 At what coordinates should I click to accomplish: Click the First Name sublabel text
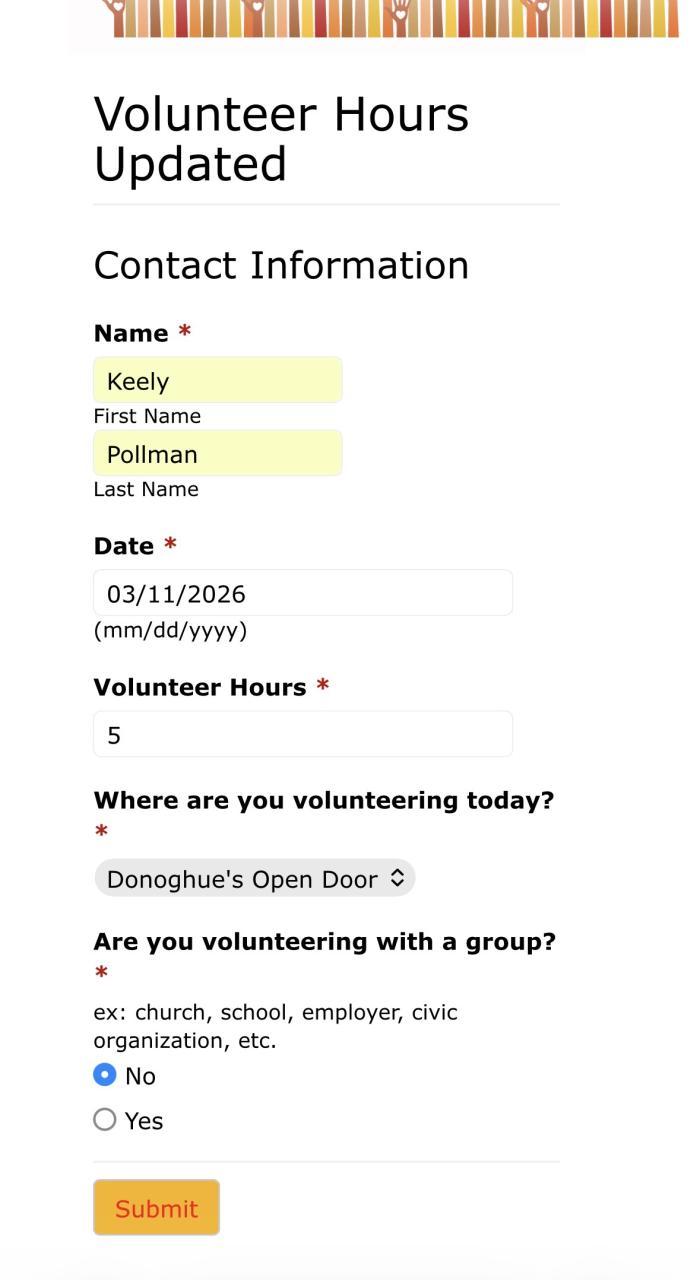(147, 416)
